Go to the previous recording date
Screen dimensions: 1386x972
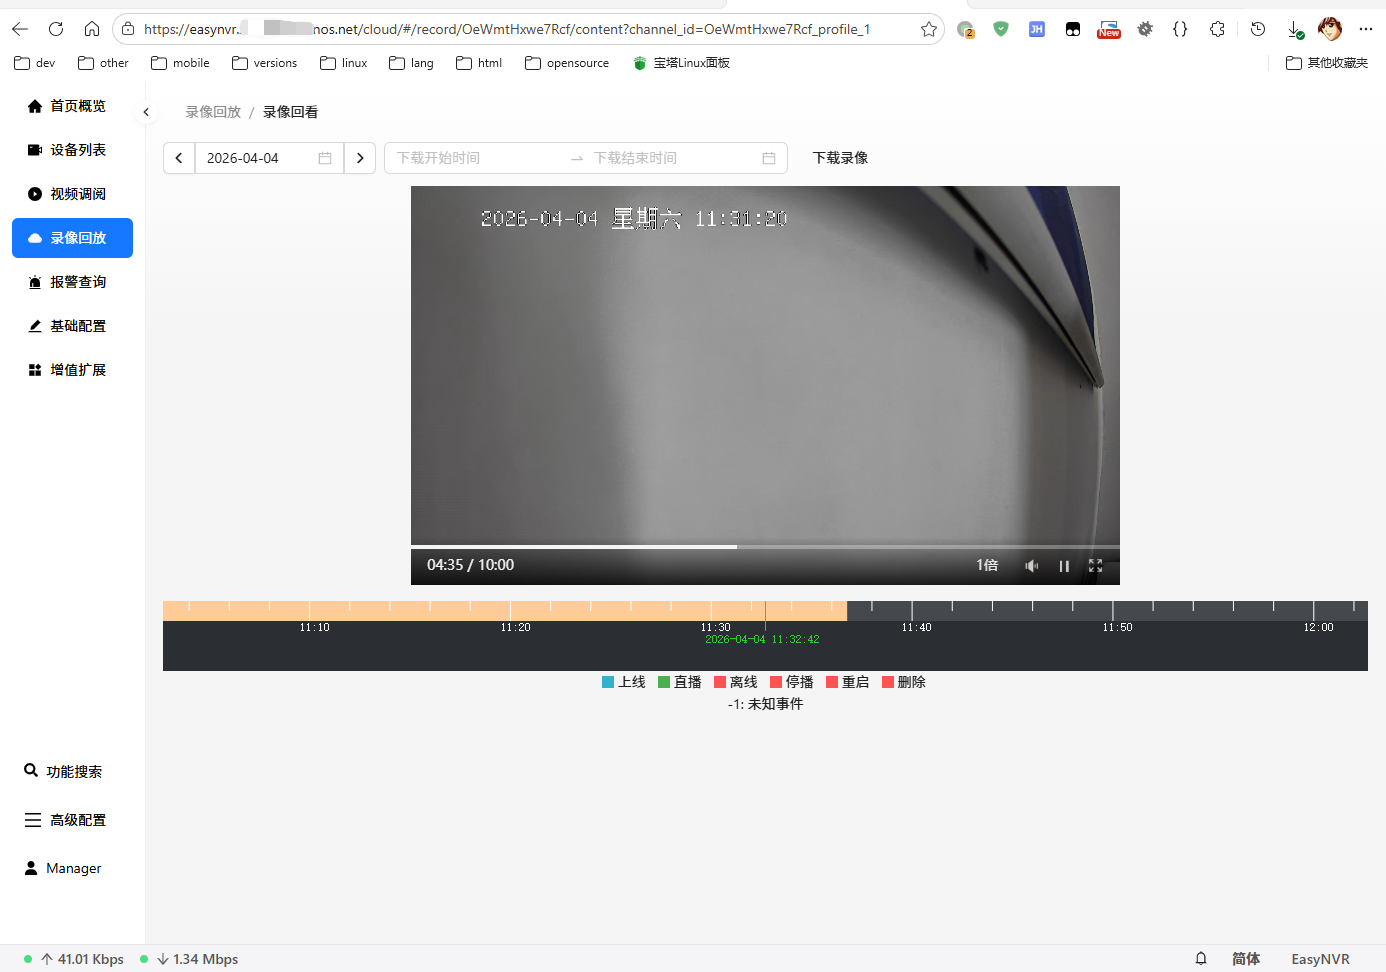[179, 158]
